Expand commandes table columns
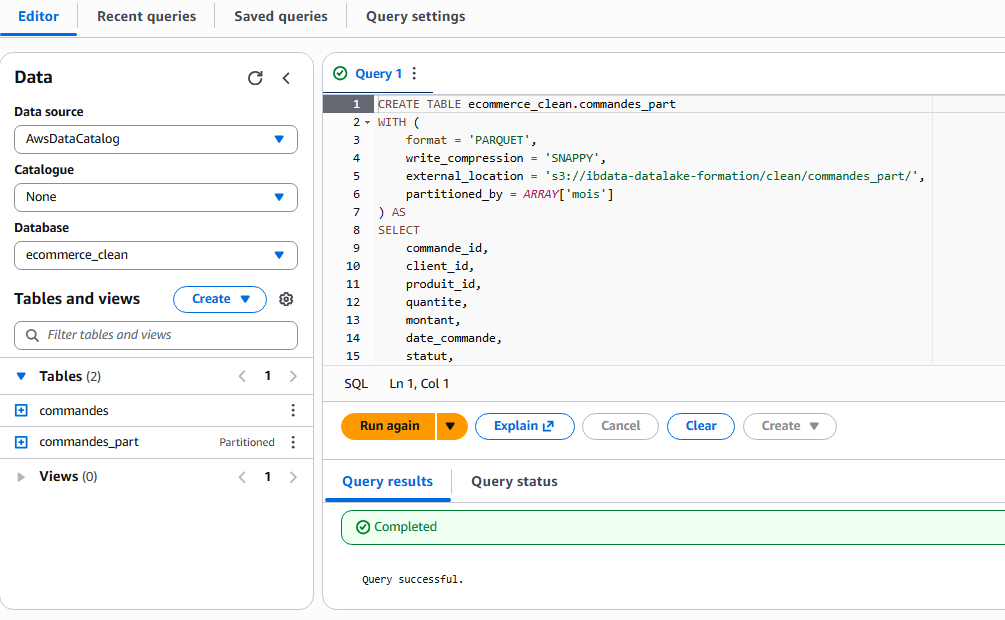 pyautogui.click(x=21, y=410)
